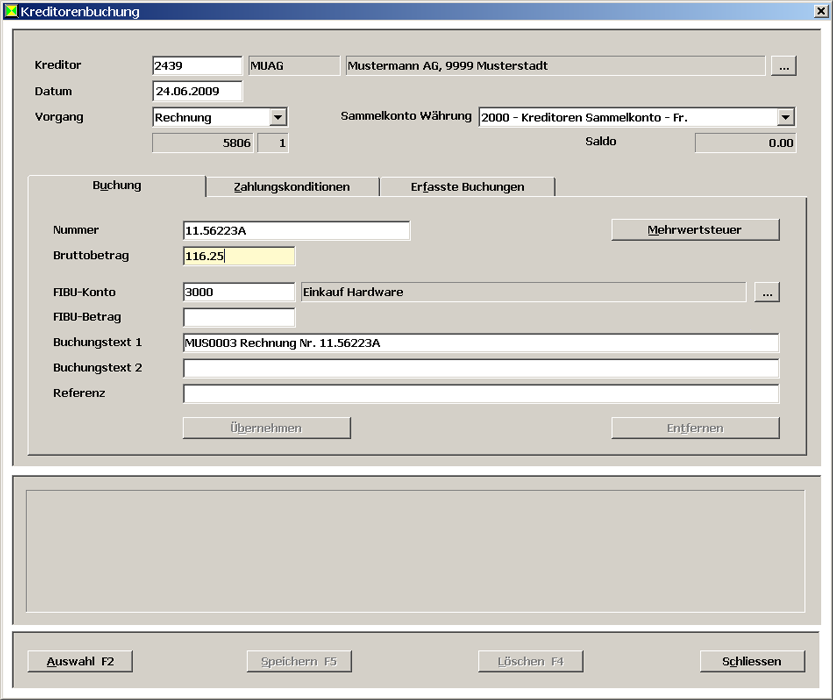
Task: Open the Erfasste Buchungen tab
Action: pos(467,187)
